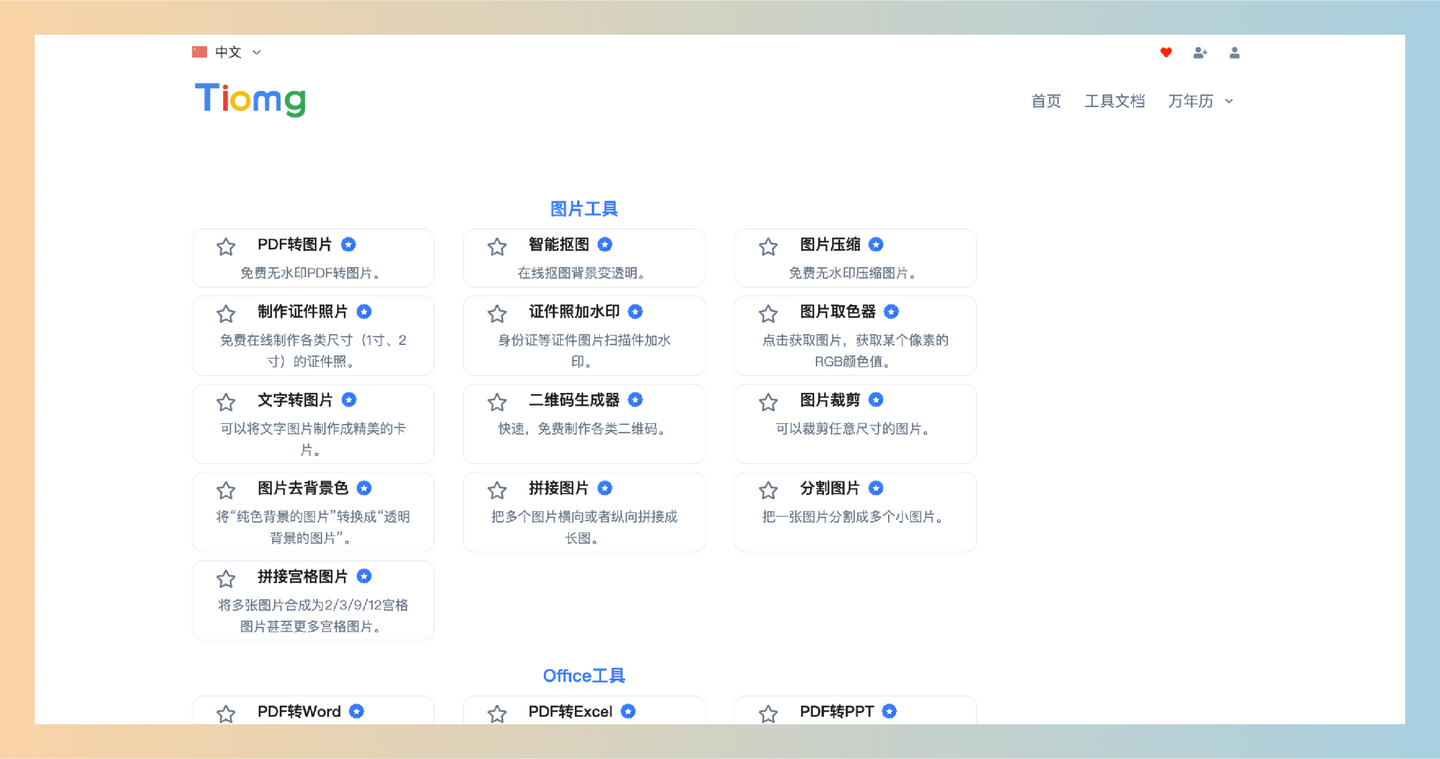
Task: Open the PDF转Excel tool title
Action: pyautogui.click(x=570, y=711)
